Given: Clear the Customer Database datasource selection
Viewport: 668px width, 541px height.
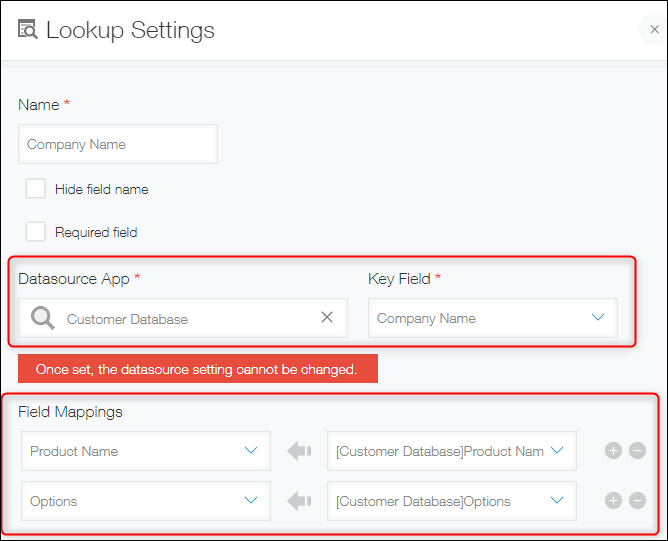Looking at the screenshot, I should tap(327, 318).
